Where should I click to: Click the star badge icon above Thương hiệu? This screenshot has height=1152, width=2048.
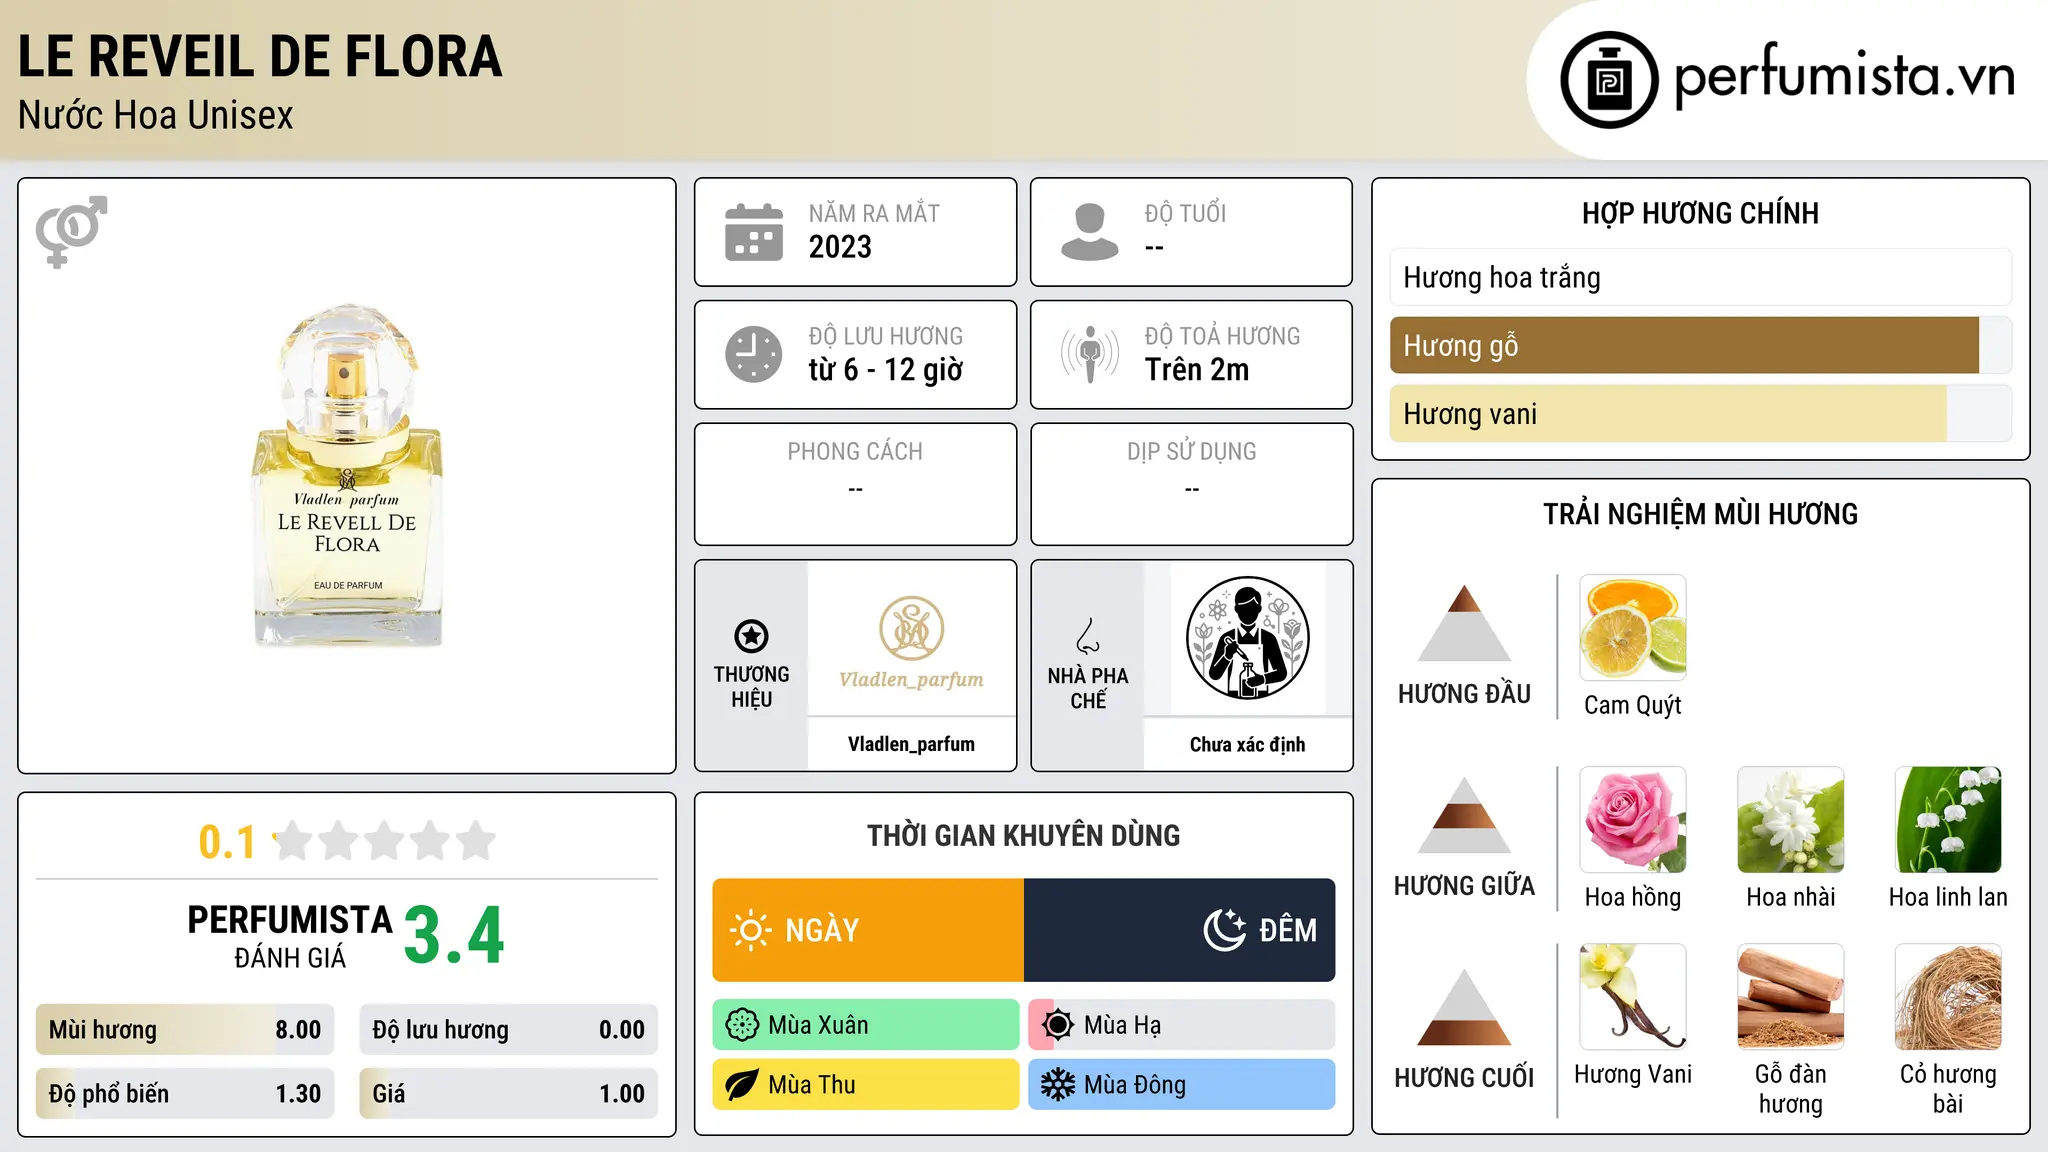tap(751, 636)
